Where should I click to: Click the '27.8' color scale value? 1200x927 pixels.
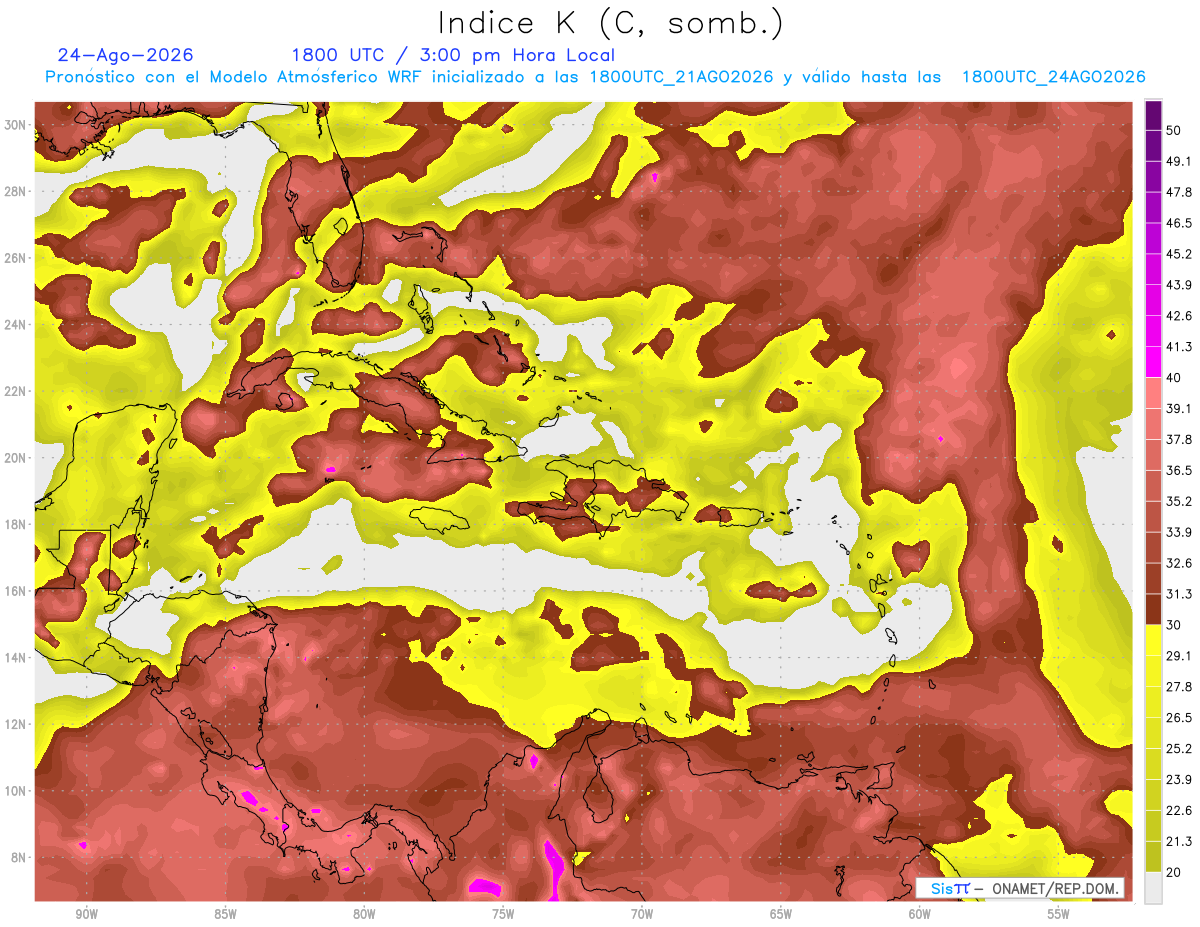[x=1179, y=687]
